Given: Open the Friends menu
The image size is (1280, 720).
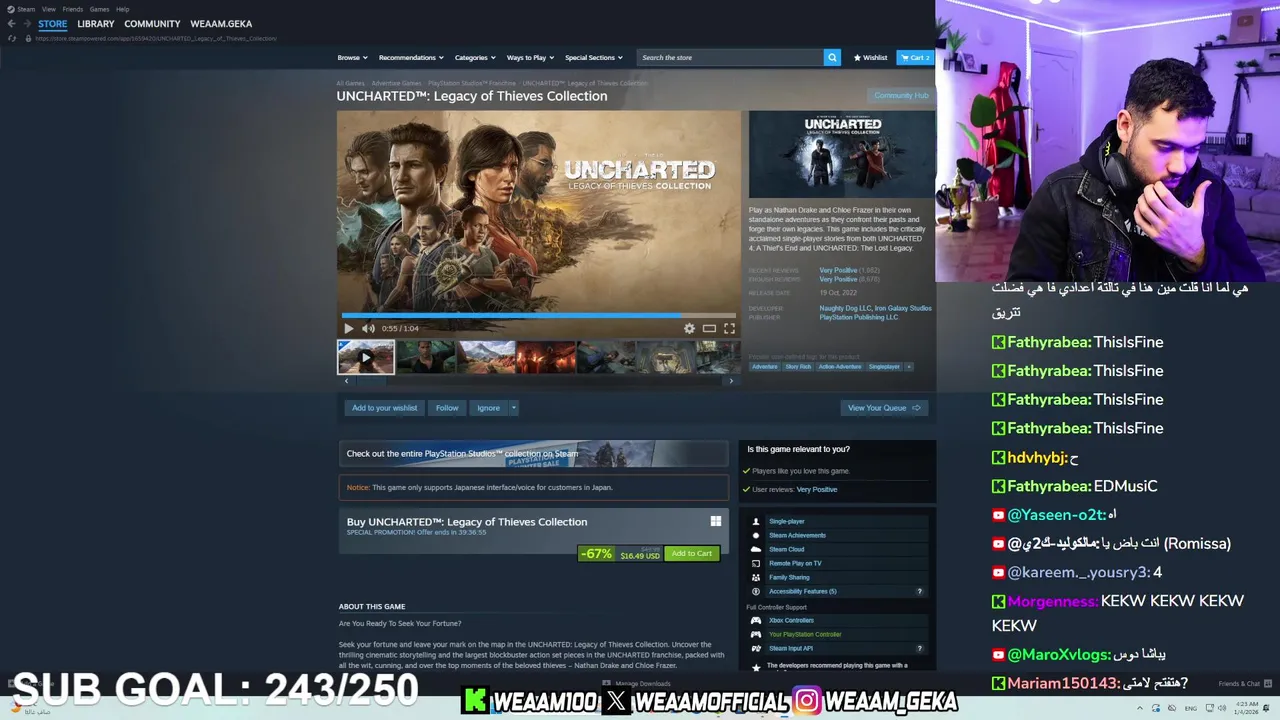Looking at the screenshot, I should 73,9.
